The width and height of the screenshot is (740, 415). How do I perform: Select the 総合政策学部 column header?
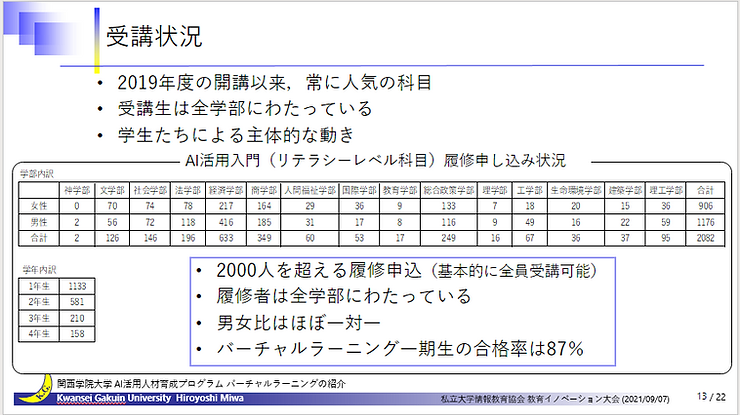pos(445,188)
